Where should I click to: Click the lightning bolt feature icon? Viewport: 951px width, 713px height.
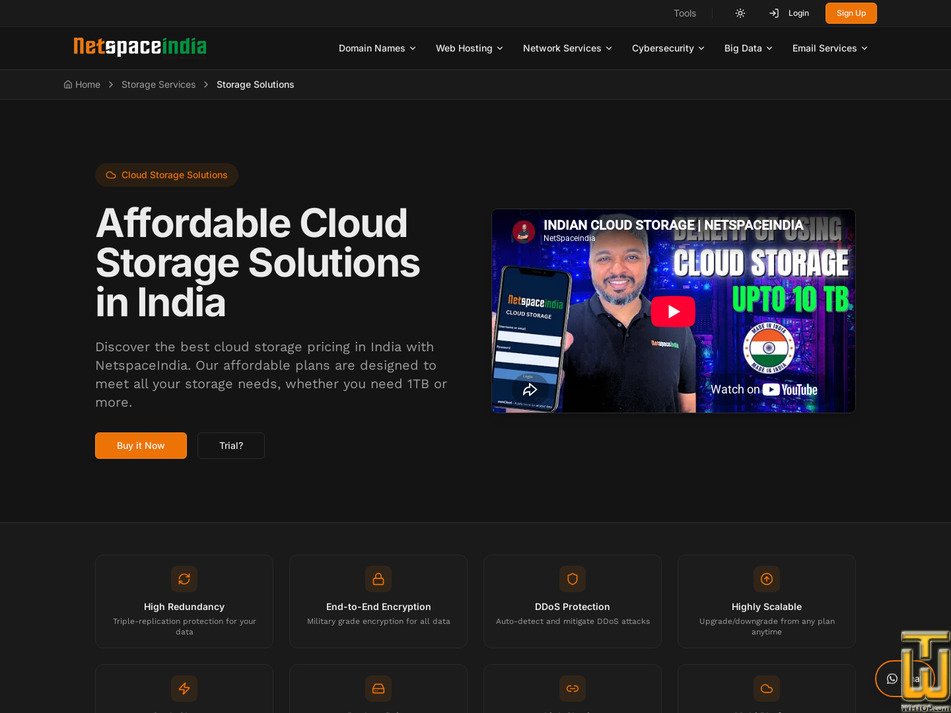[x=184, y=689]
